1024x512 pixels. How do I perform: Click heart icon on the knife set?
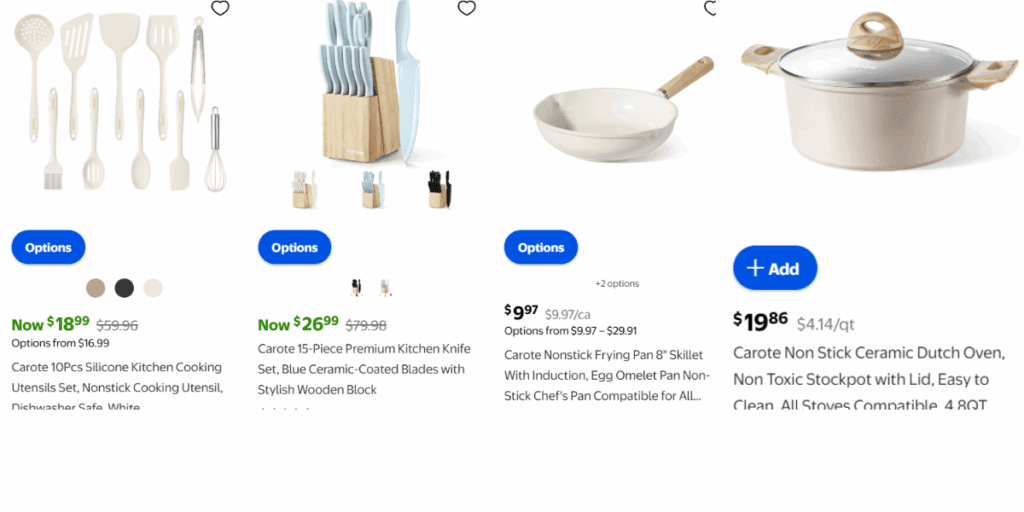(466, 8)
